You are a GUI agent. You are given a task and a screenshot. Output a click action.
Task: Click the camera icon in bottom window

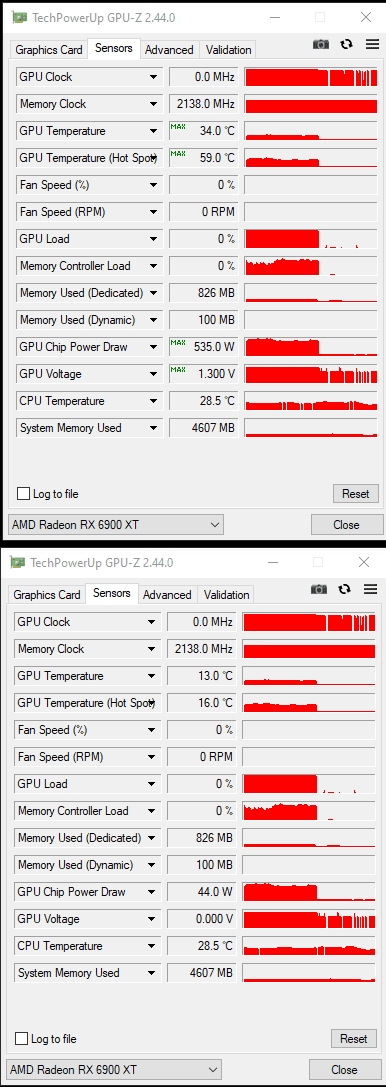[319, 589]
